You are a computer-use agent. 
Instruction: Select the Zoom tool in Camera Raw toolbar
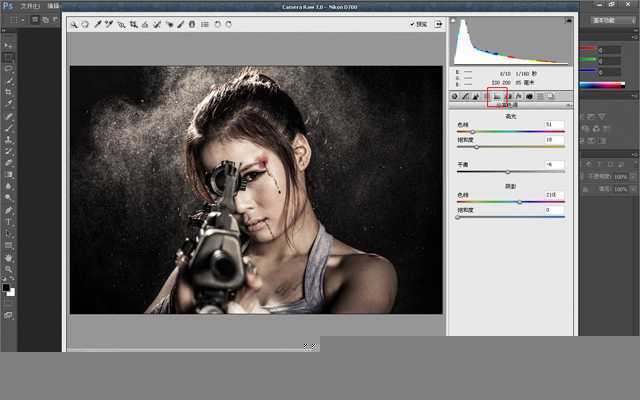coord(74,24)
